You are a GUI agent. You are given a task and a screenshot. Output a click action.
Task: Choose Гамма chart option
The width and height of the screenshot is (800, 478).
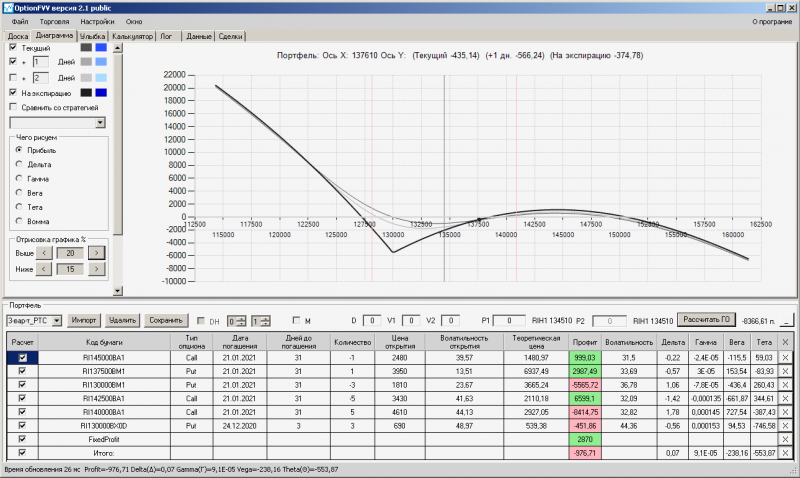(19, 179)
